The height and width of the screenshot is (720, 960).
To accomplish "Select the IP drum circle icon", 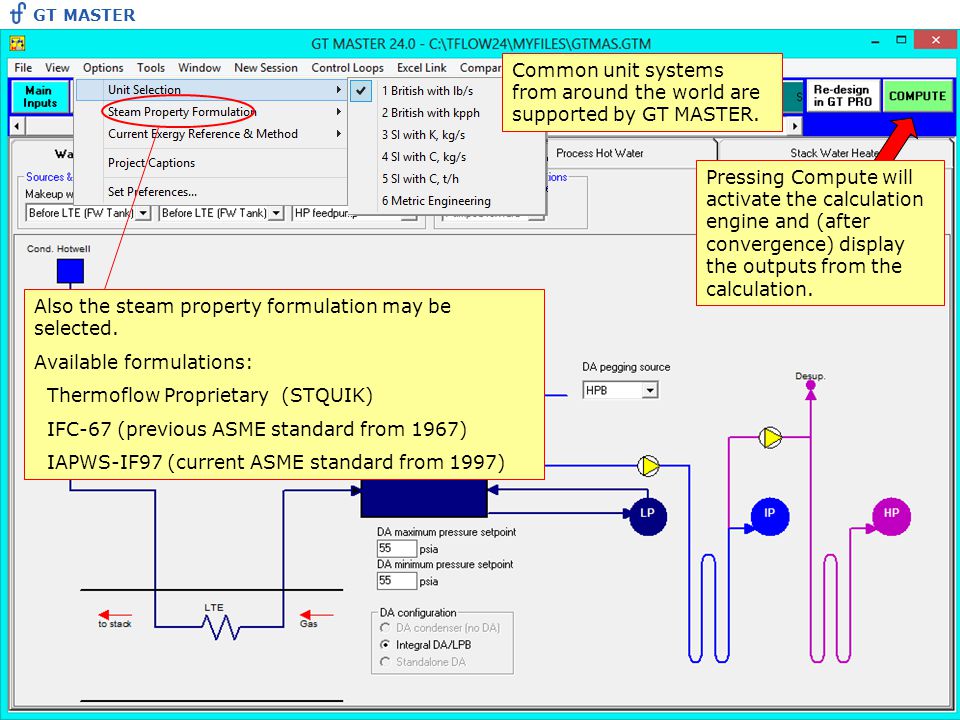I will [x=770, y=515].
